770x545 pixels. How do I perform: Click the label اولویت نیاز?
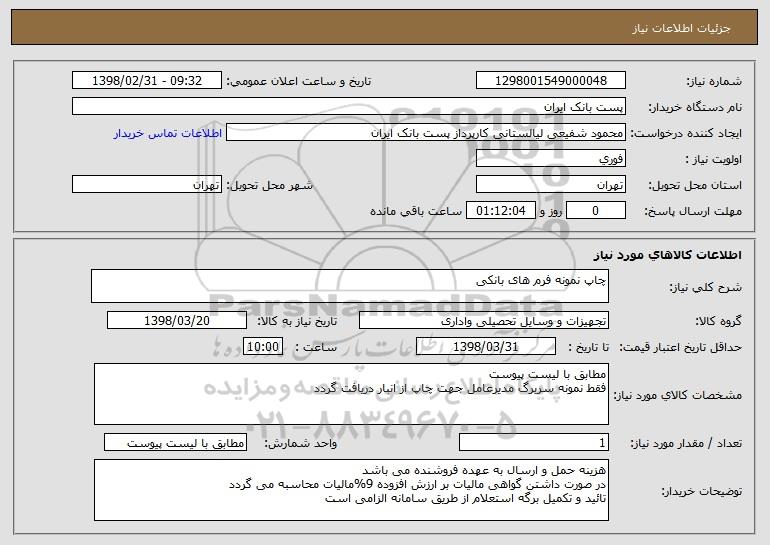(714, 160)
